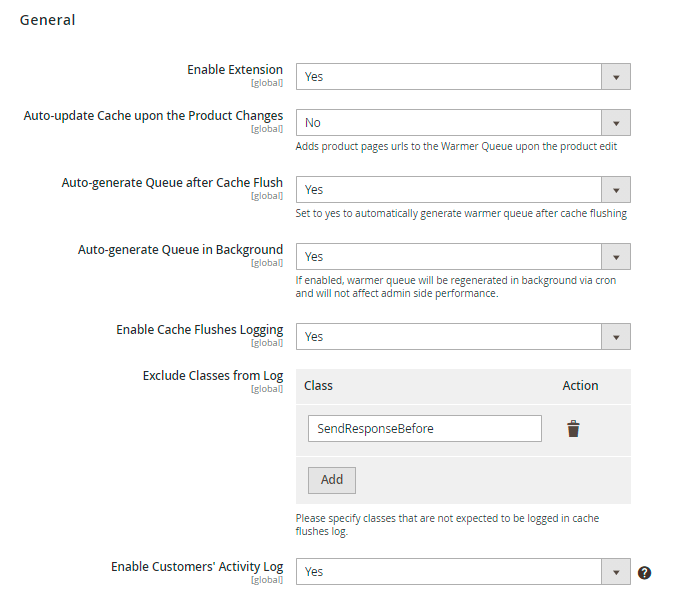Click the Enable Customers' Activity Log label

(197, 567)
